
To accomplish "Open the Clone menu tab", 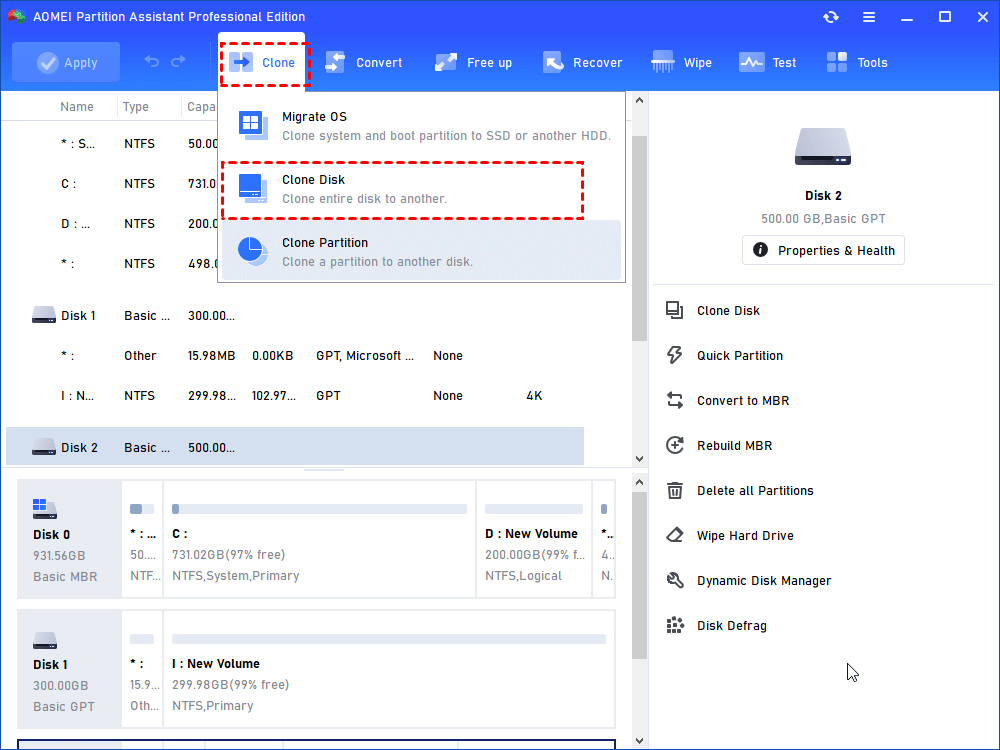I will click(x=262, y=62).
